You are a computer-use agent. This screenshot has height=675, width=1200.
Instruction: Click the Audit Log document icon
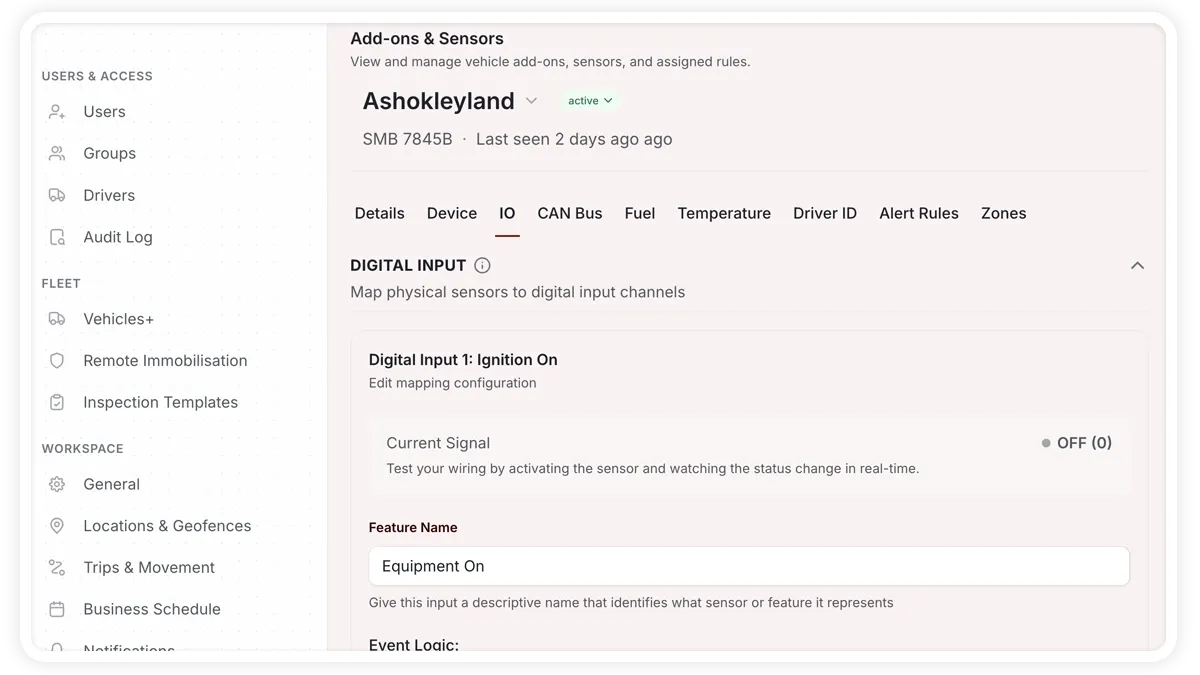point(57,238)
